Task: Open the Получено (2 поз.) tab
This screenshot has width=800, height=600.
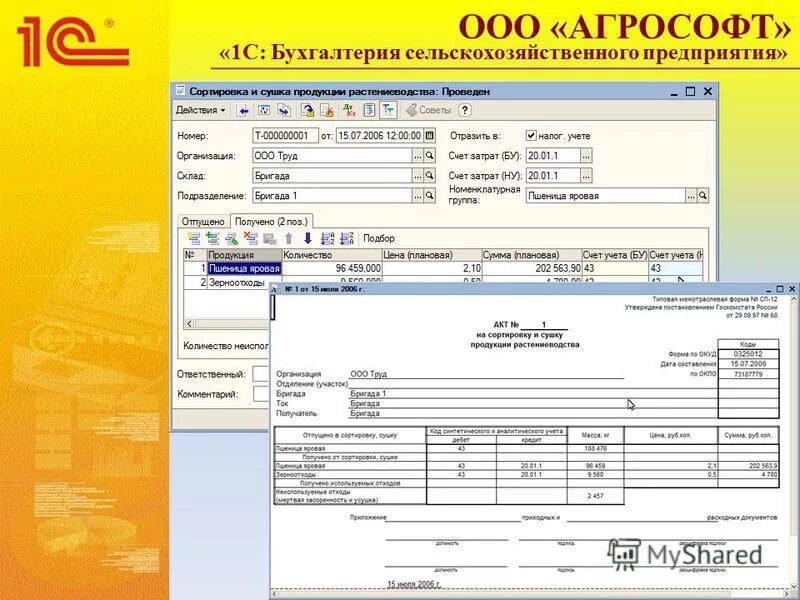Action: click(x=271, y=221)
